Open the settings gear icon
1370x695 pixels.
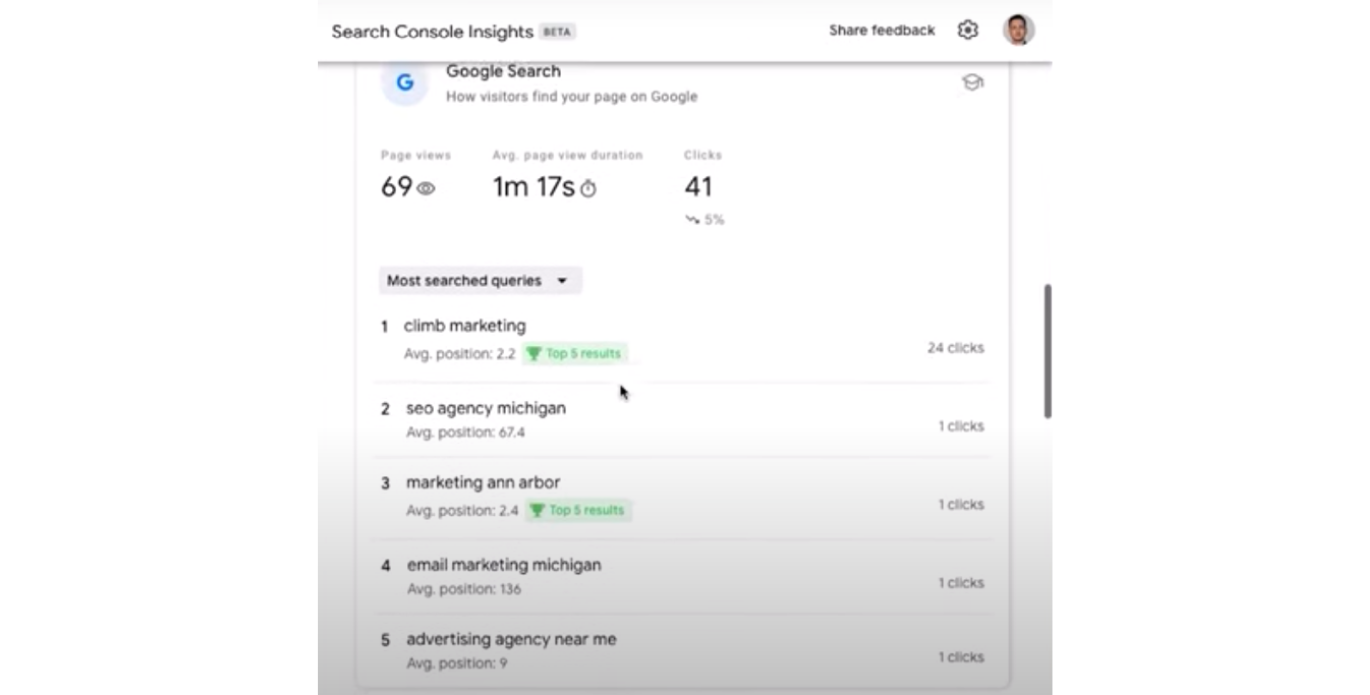point(967,30)
